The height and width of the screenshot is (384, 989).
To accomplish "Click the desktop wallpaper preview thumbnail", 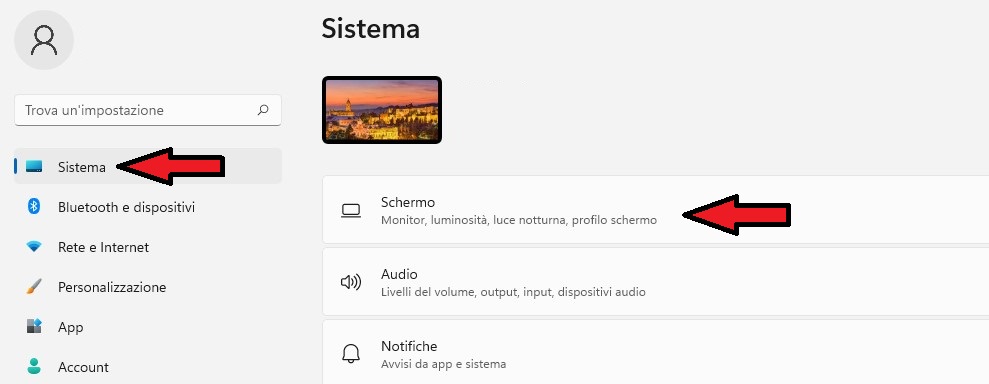I will pyautogui.click(x=382, y=110).
